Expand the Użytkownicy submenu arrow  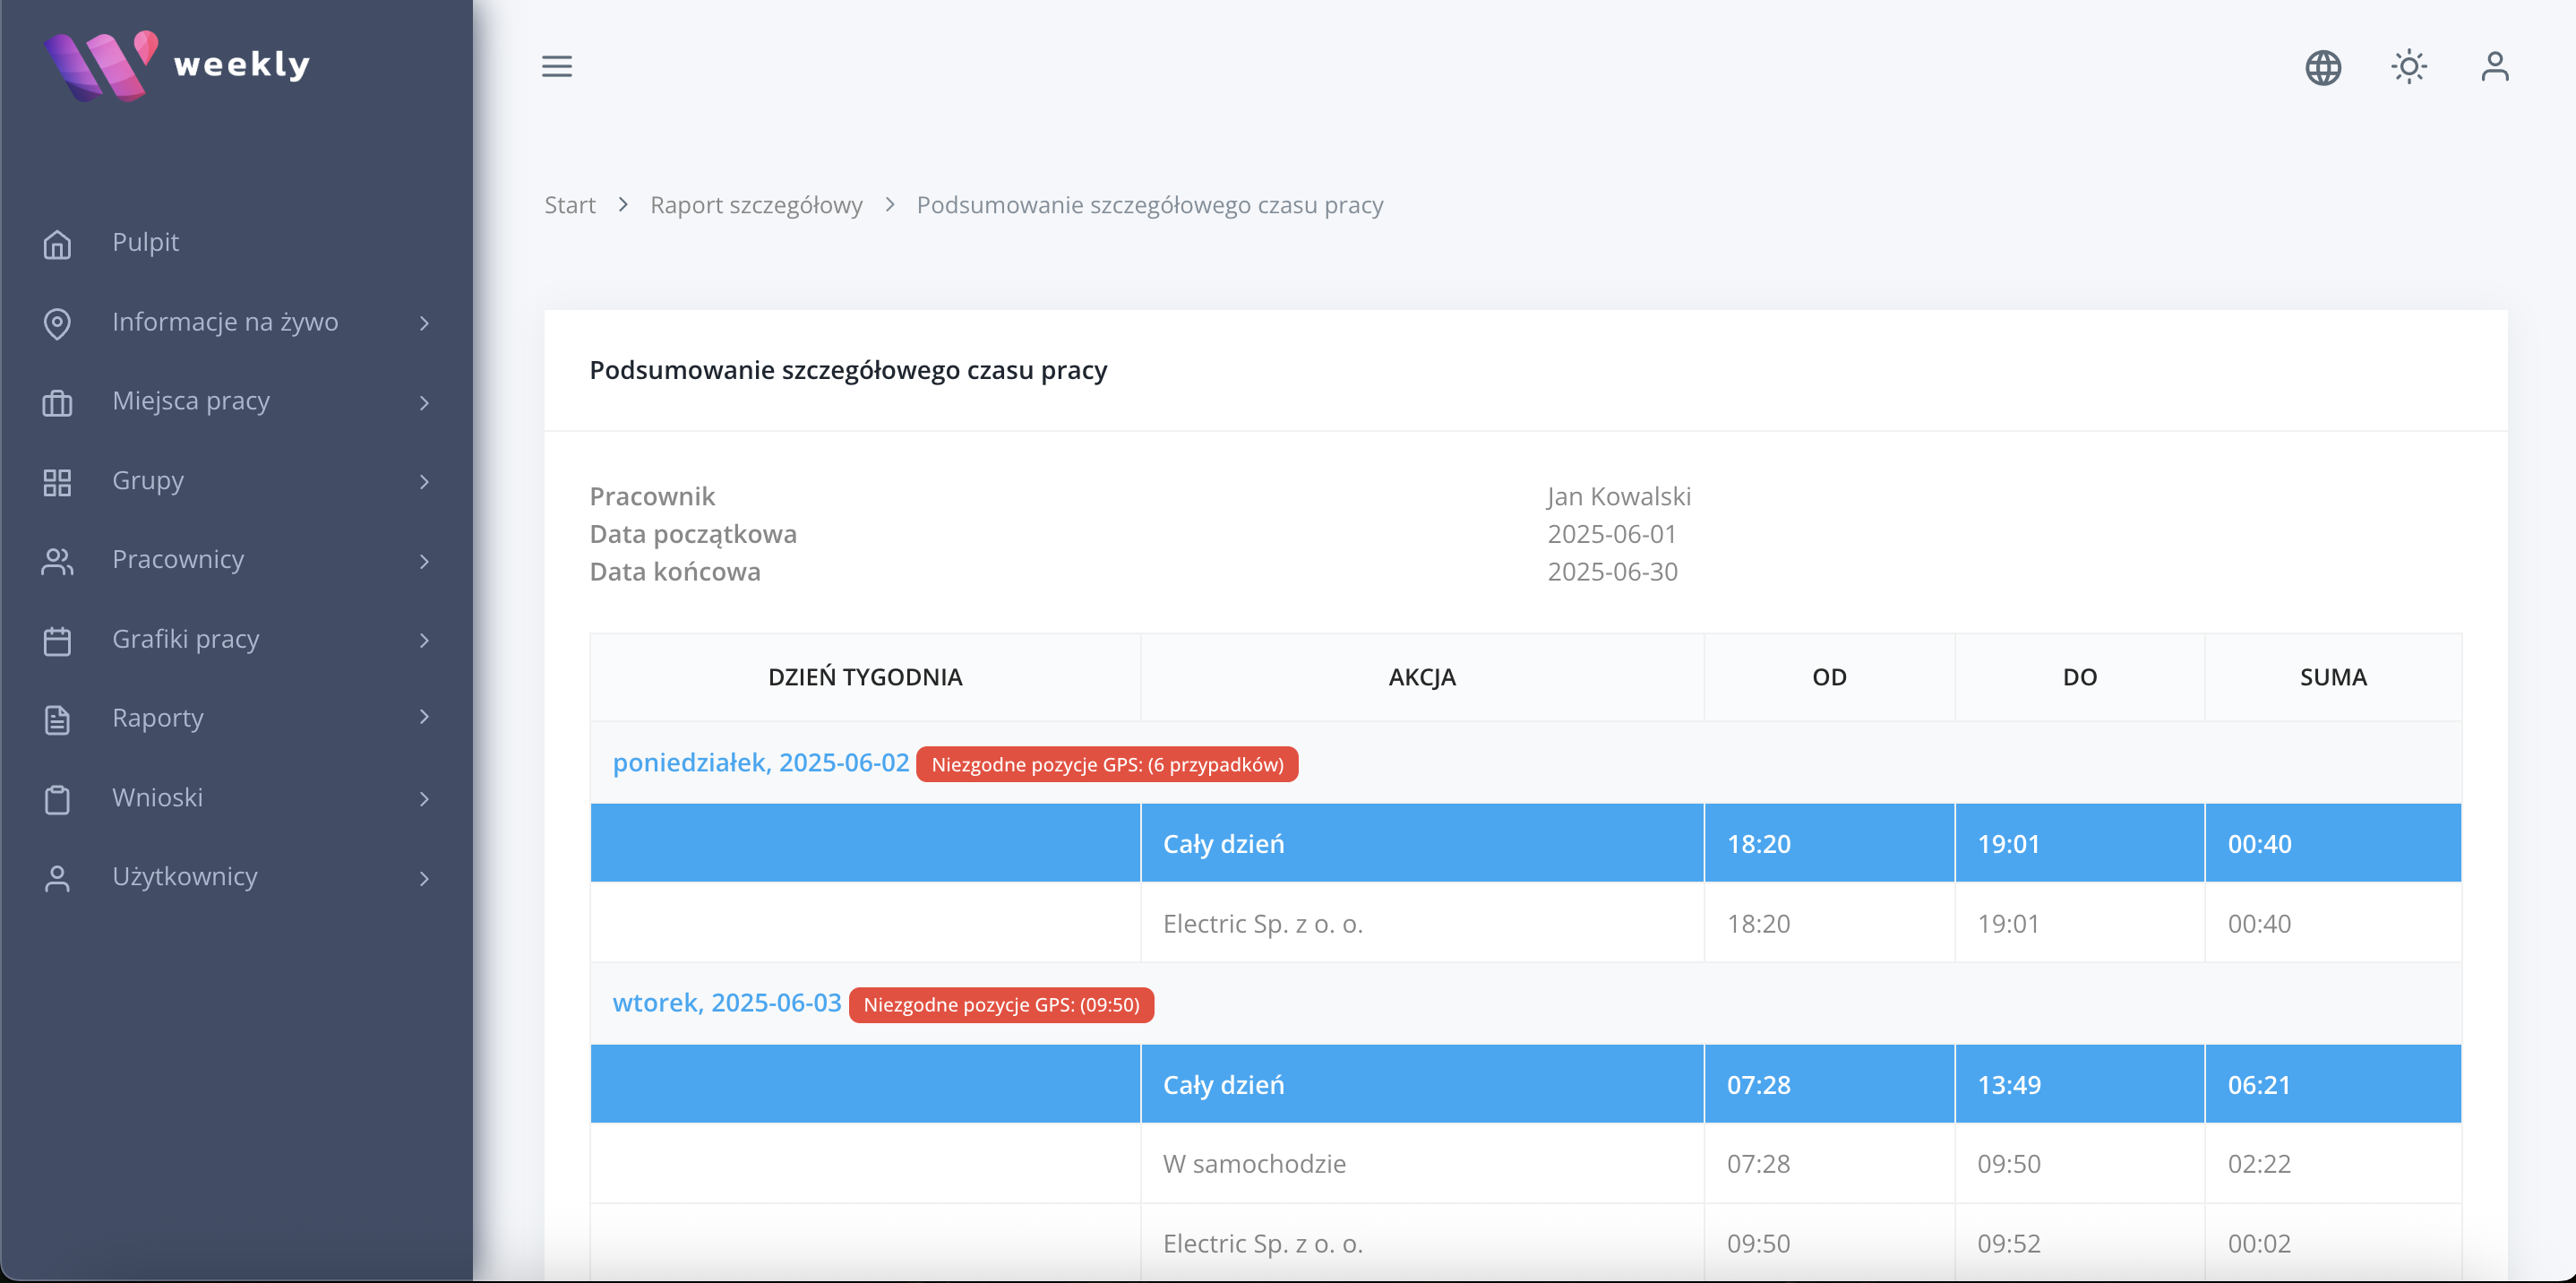tap(424, 878)
